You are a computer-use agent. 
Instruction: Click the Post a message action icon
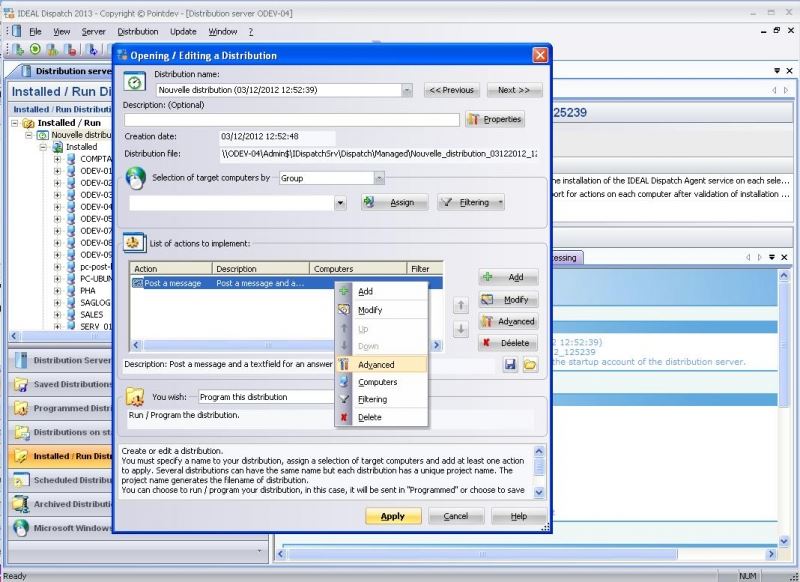(x=138, y=283)
